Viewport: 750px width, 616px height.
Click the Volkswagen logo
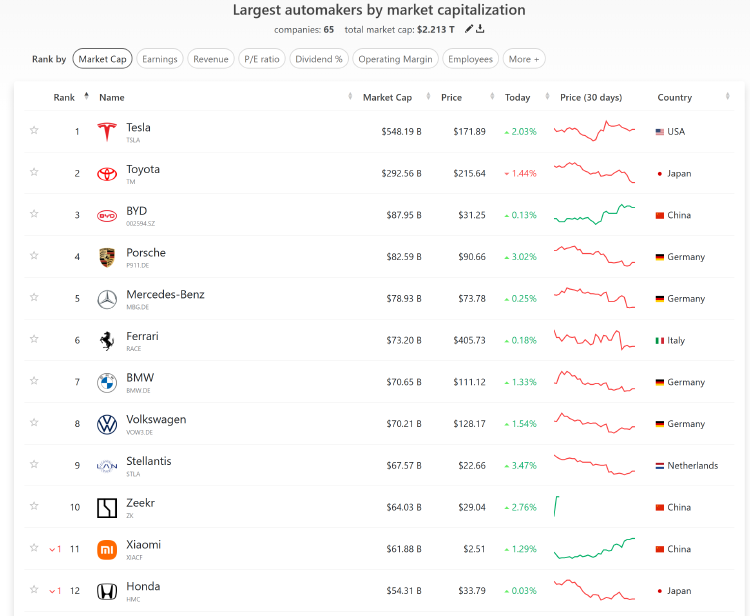click(x=107, y=424)
